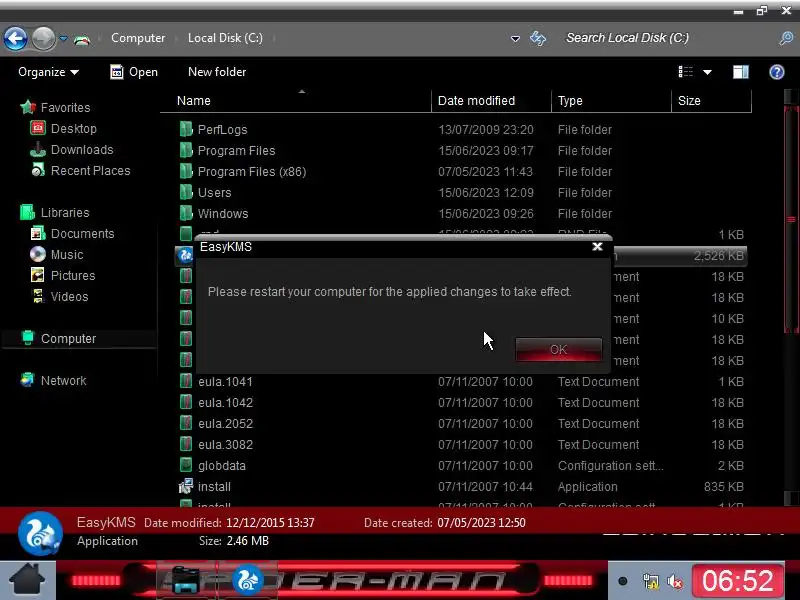Click the date modified value 12/12/2015 13:37
800x600 pixels.
tap(270, 523)
